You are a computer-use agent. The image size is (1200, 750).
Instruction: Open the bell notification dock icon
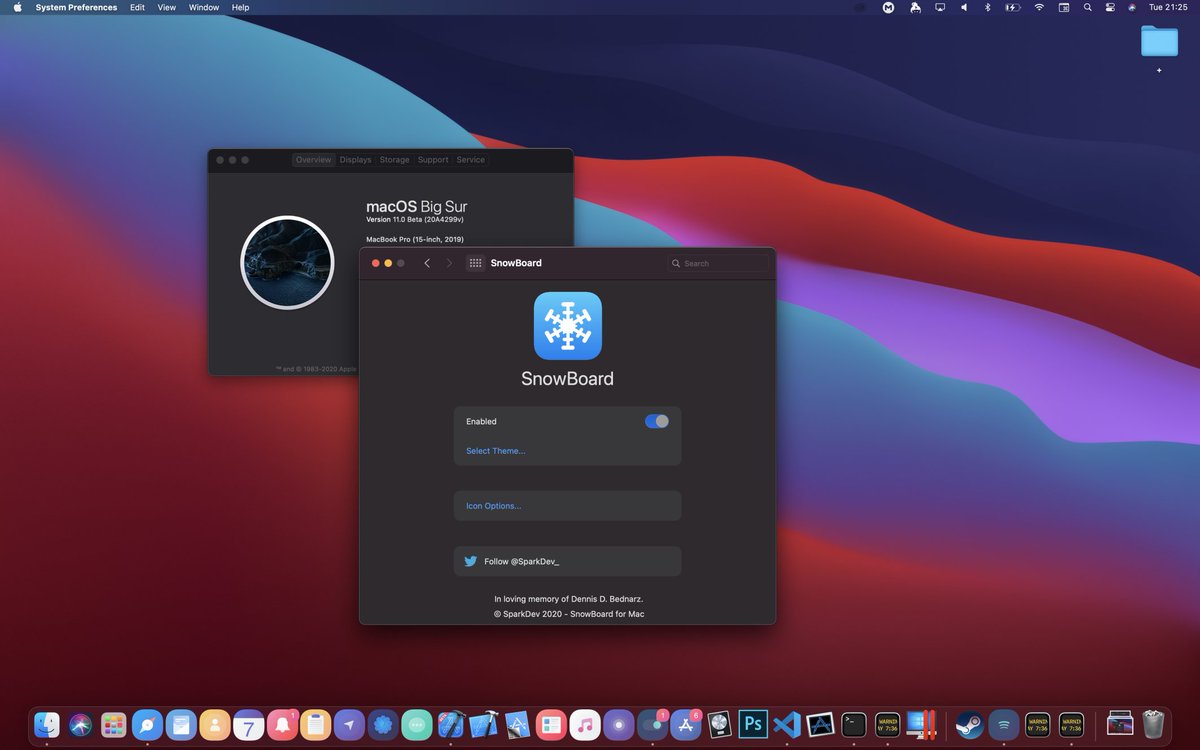tap(282, 724)
